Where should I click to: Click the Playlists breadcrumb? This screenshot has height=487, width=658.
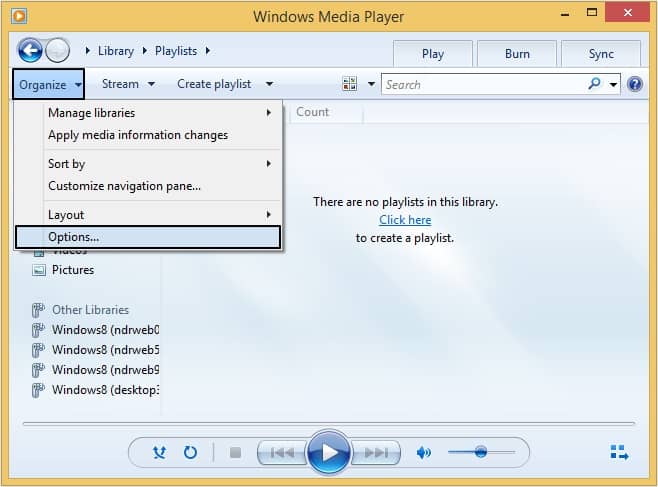(176, 51)
